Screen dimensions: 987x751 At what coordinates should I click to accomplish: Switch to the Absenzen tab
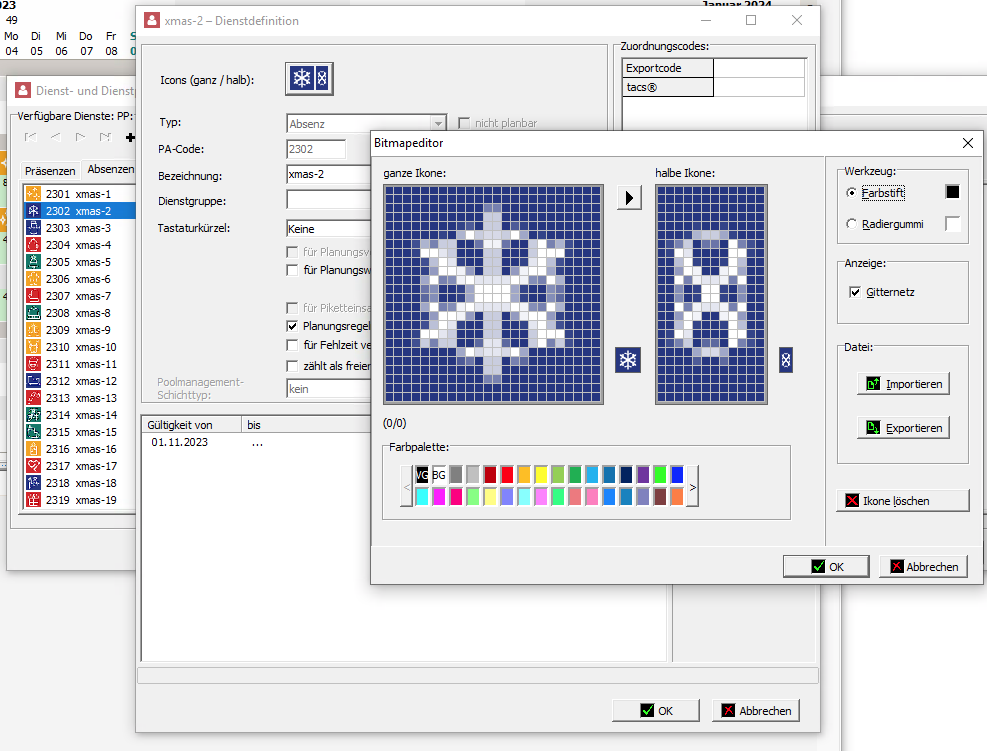point(110,170)
